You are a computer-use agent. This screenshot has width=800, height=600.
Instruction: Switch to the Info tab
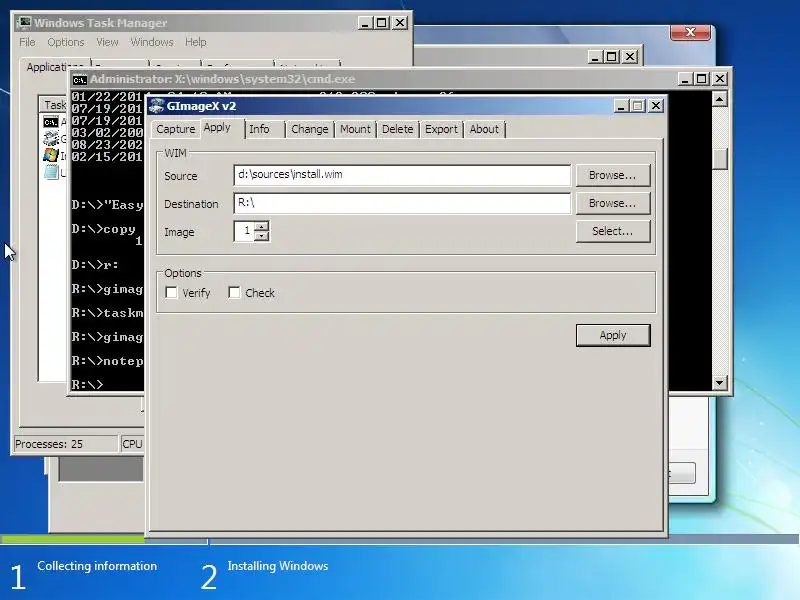point(259,129)
